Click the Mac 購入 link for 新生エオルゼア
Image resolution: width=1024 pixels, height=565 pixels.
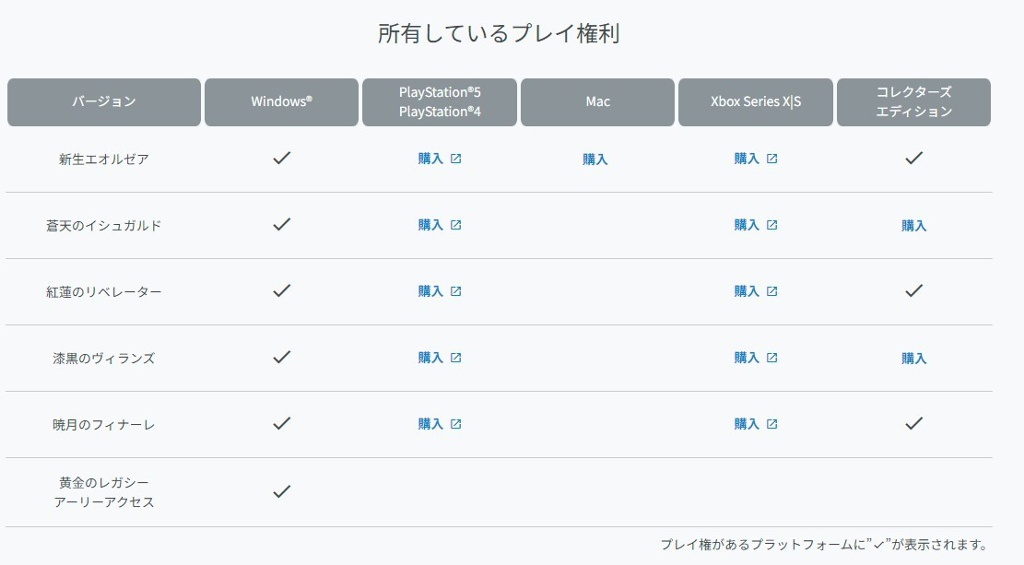(x=595, y=159)
